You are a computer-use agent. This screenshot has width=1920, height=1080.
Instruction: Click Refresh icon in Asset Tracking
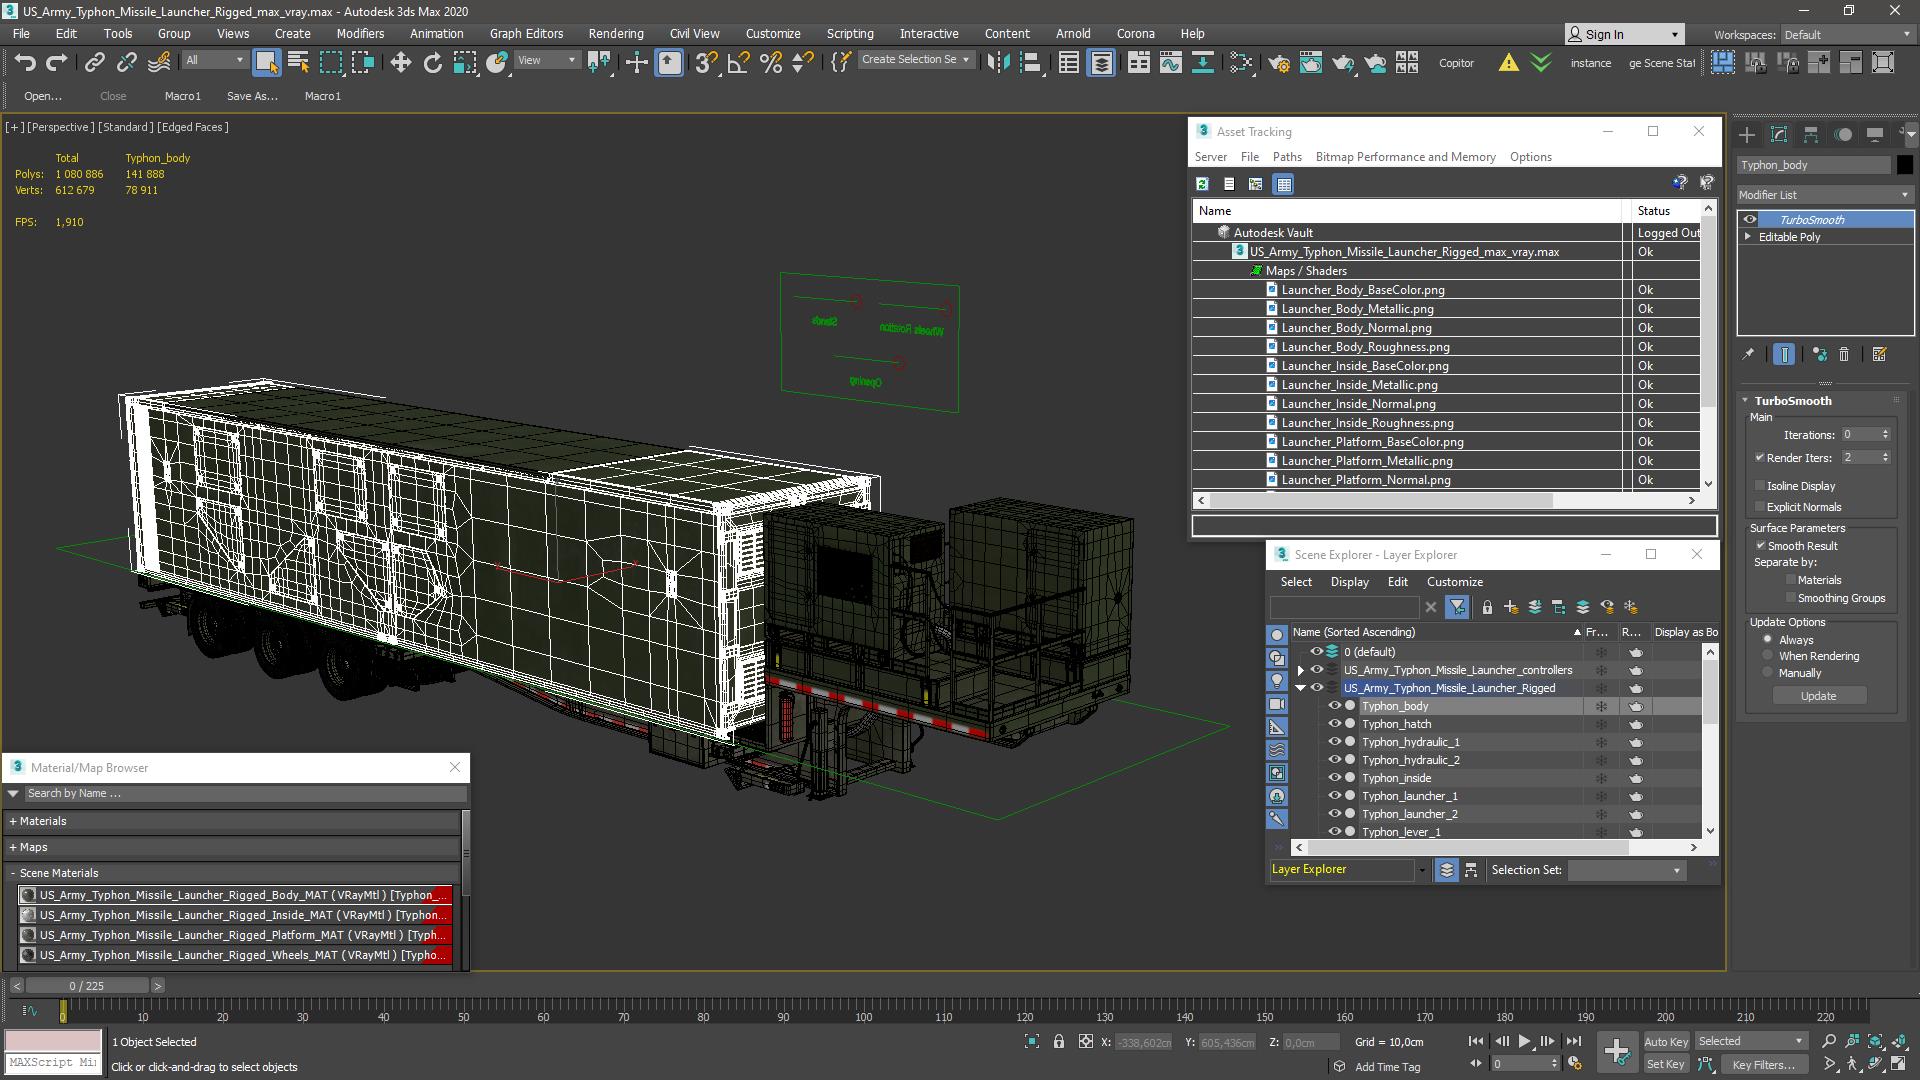pos(1202,184)
